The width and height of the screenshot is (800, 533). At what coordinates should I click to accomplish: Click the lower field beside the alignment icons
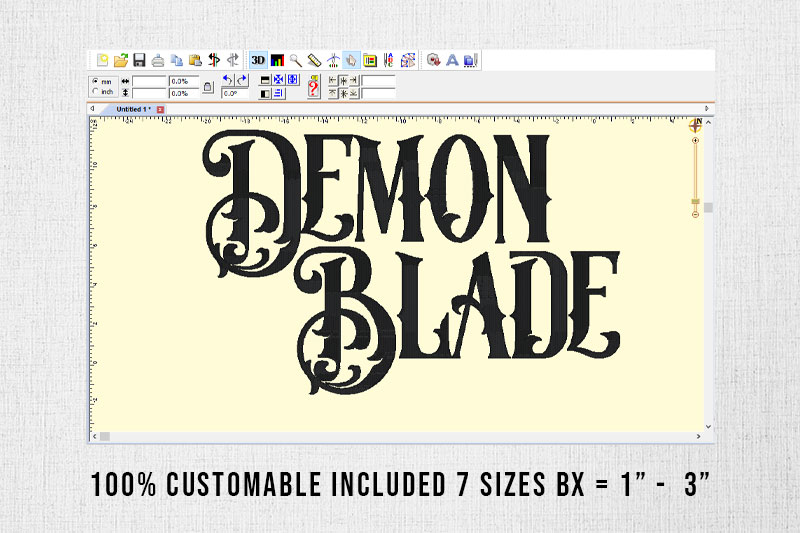pos(379,93)
